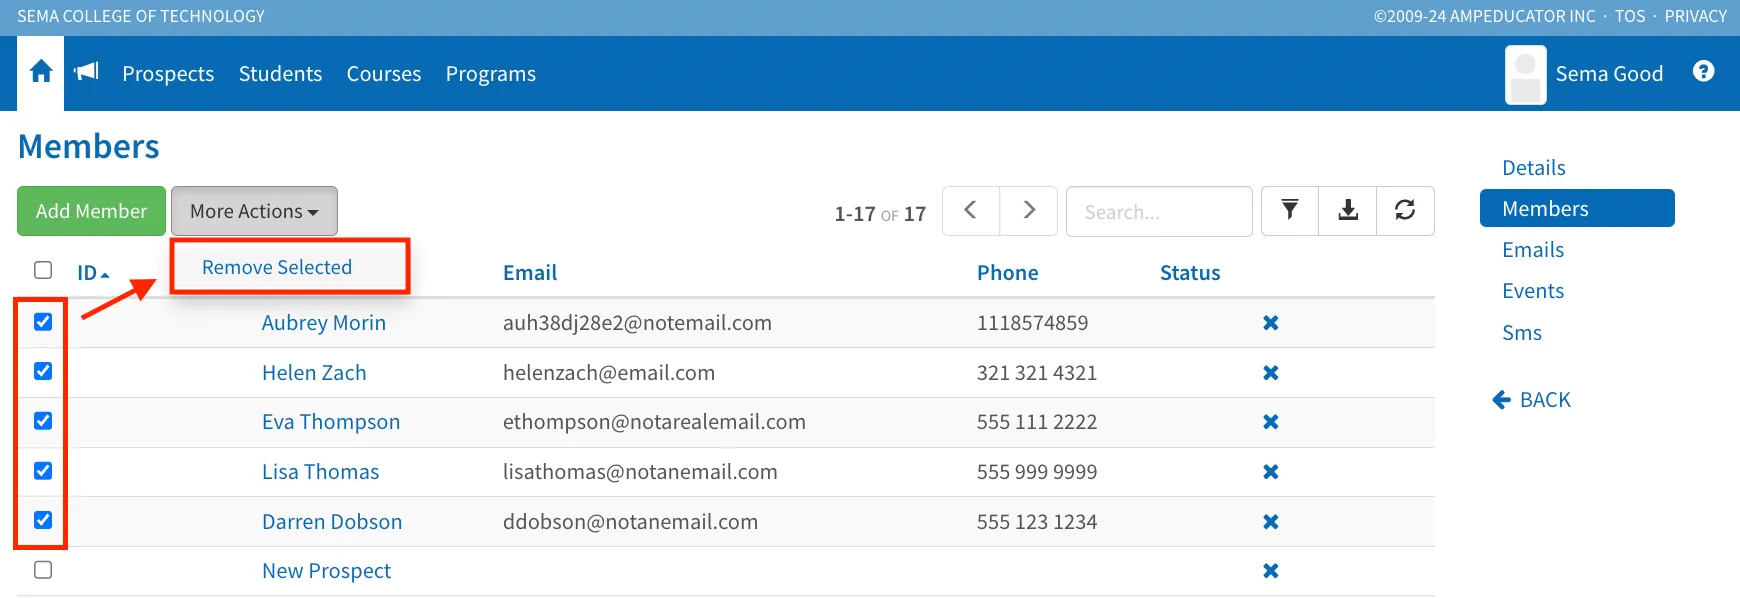1740x598 pixels.
Task: Uncheck the Aubrey Morin row checkbox
Action: 43,322
